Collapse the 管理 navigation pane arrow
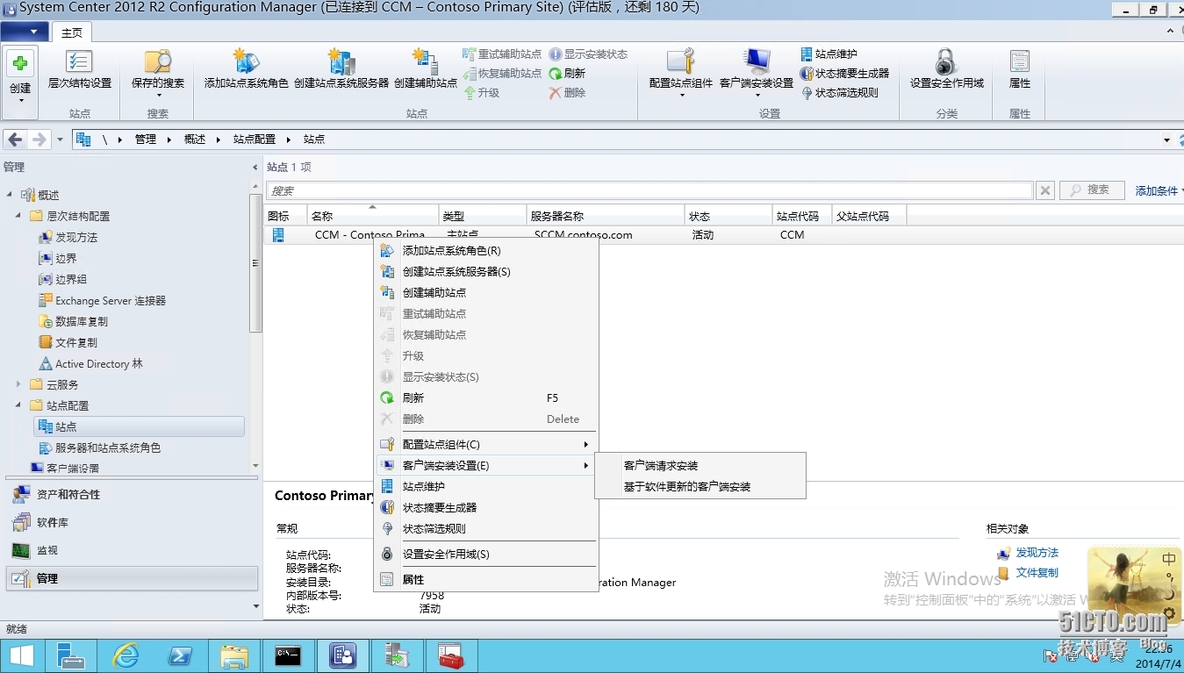The width and height of the screenshot is (1184, 673). (x=254, y=167)
